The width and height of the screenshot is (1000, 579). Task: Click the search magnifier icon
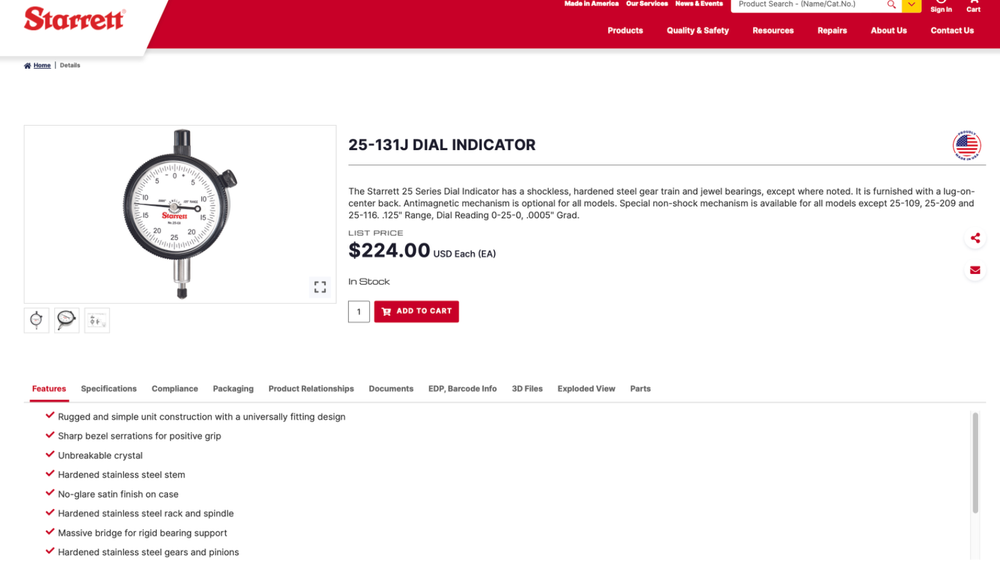(891, 5)
